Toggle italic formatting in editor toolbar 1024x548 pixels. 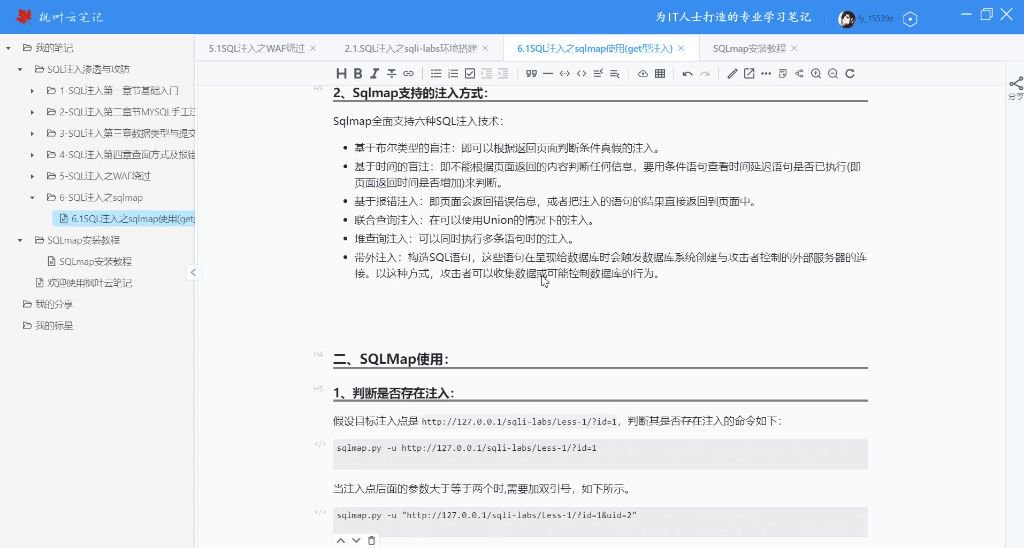pyautogui.click(x=374, y=73)
